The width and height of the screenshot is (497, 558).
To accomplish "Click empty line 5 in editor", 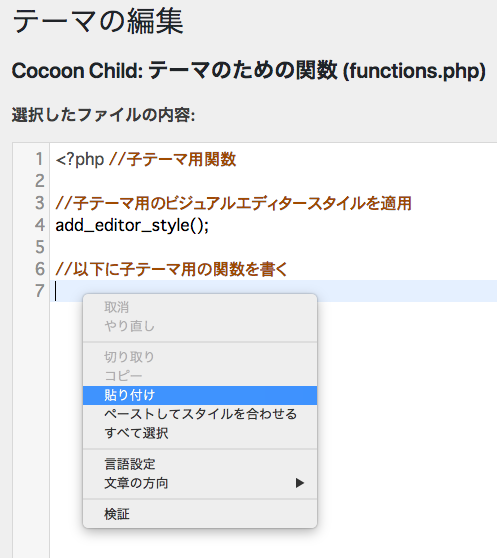I will point(273,247).
